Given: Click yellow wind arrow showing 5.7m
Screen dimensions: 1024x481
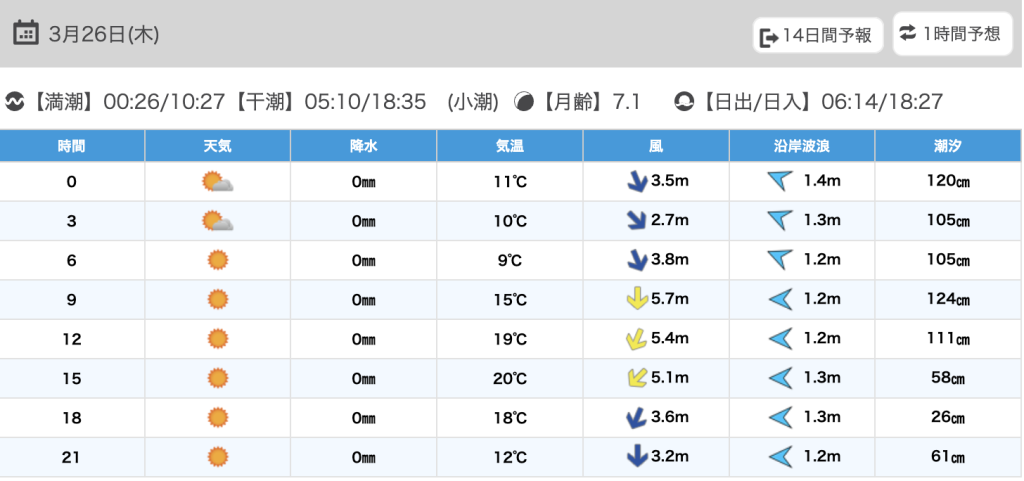Looking at the screenshot, I should pyautogui.click(x=635, y=299).
